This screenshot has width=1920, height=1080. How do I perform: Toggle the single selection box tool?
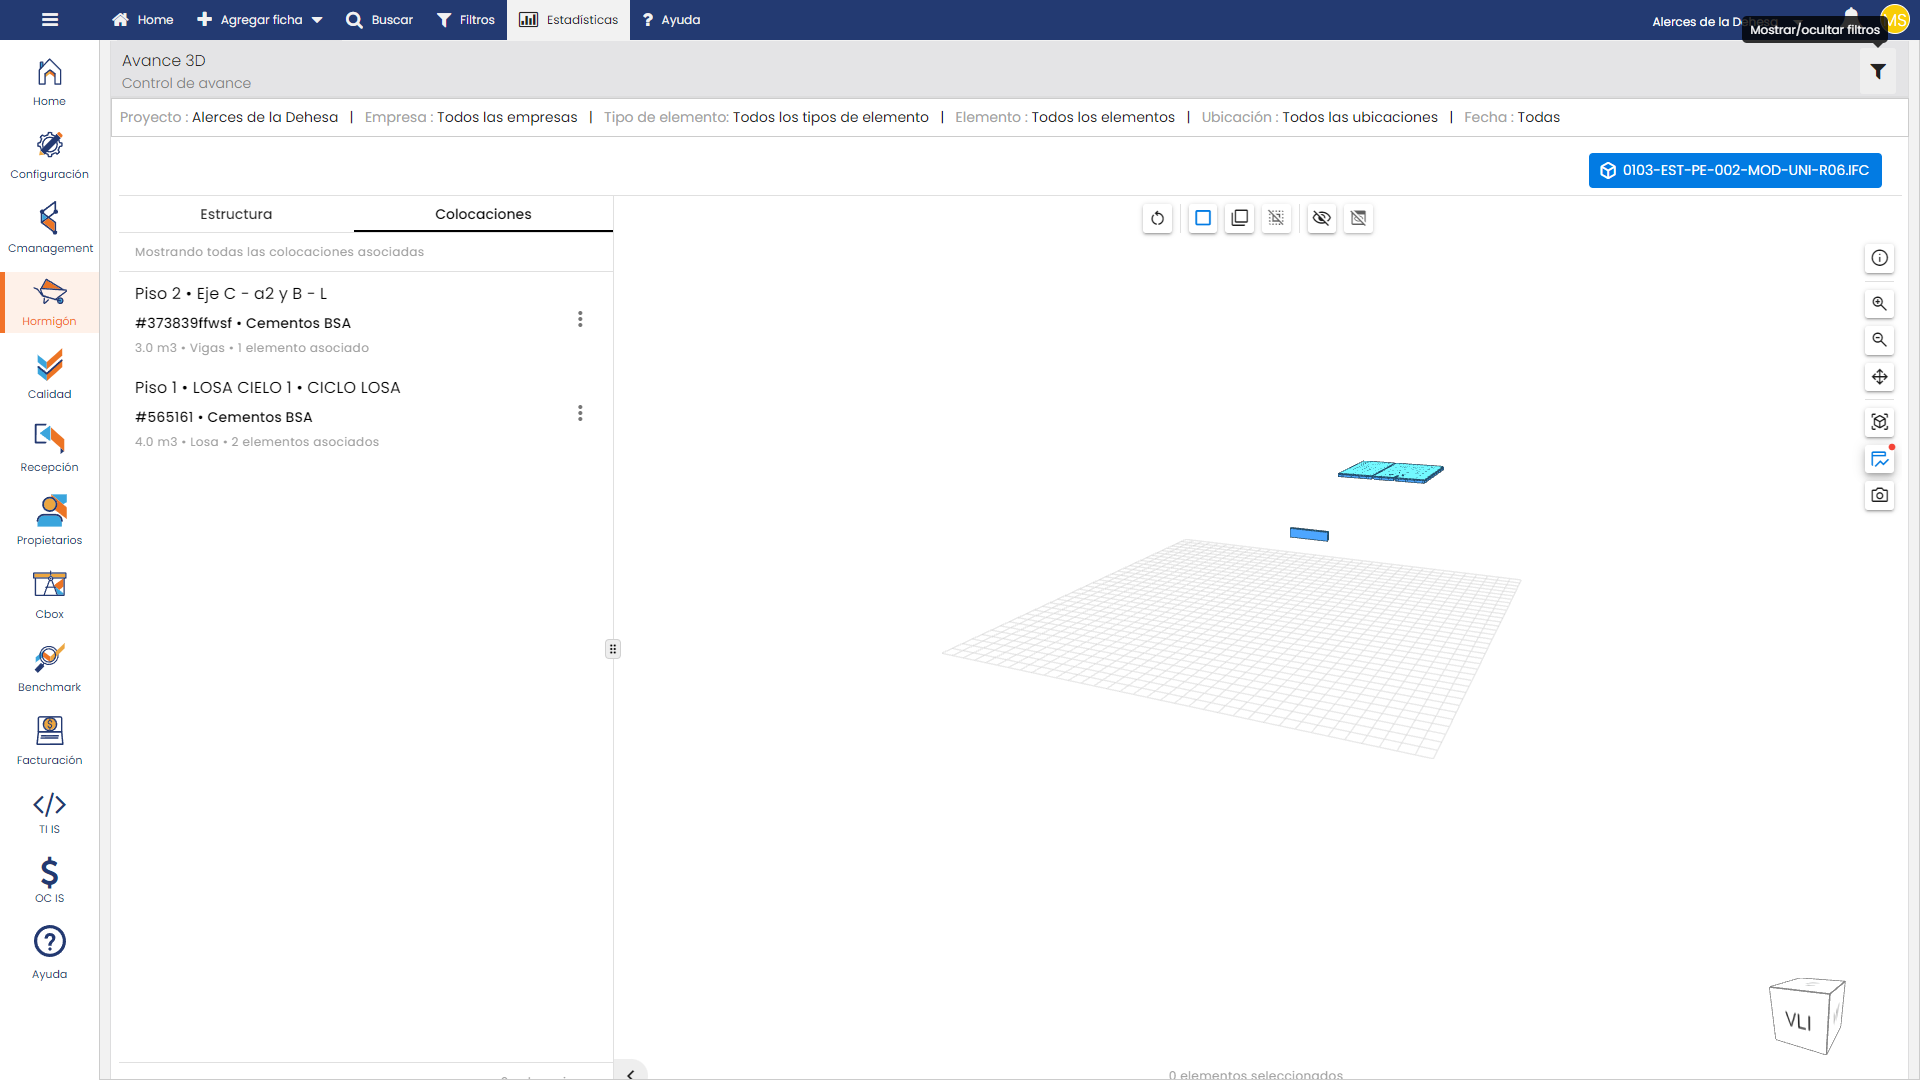(x=1203, y=218)
